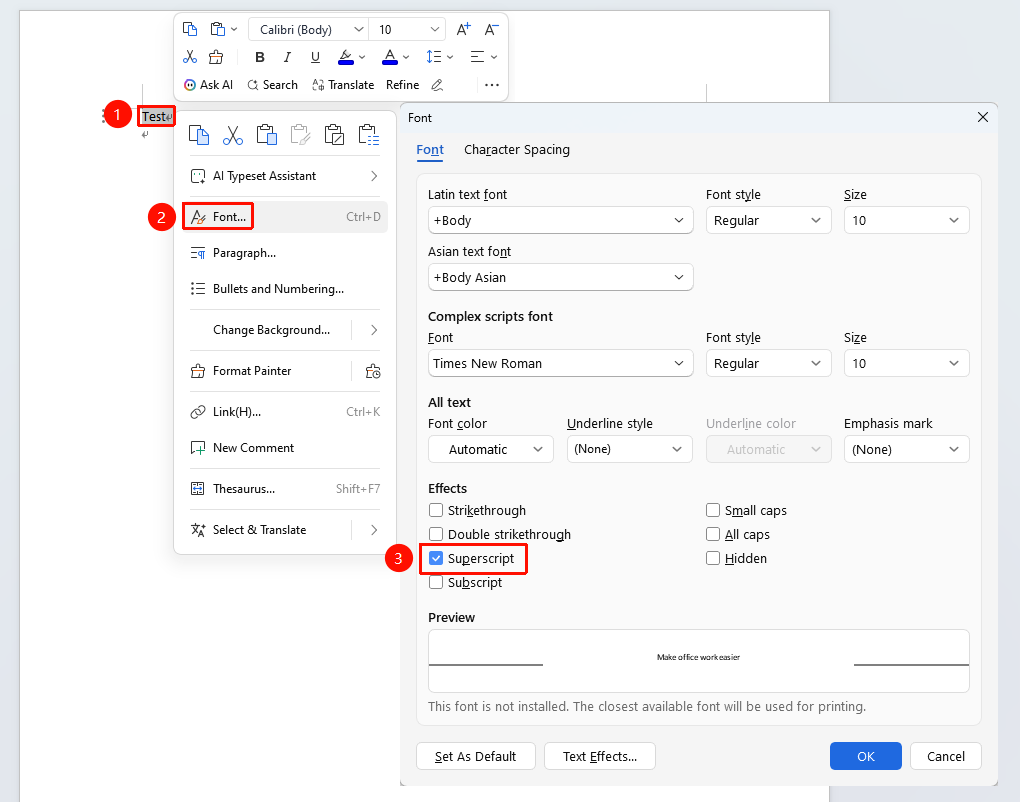This screenshot has width=1020, height=802.
Task: Apply the blue font color button in the mini toolbar
Action: tap(390, 57)
